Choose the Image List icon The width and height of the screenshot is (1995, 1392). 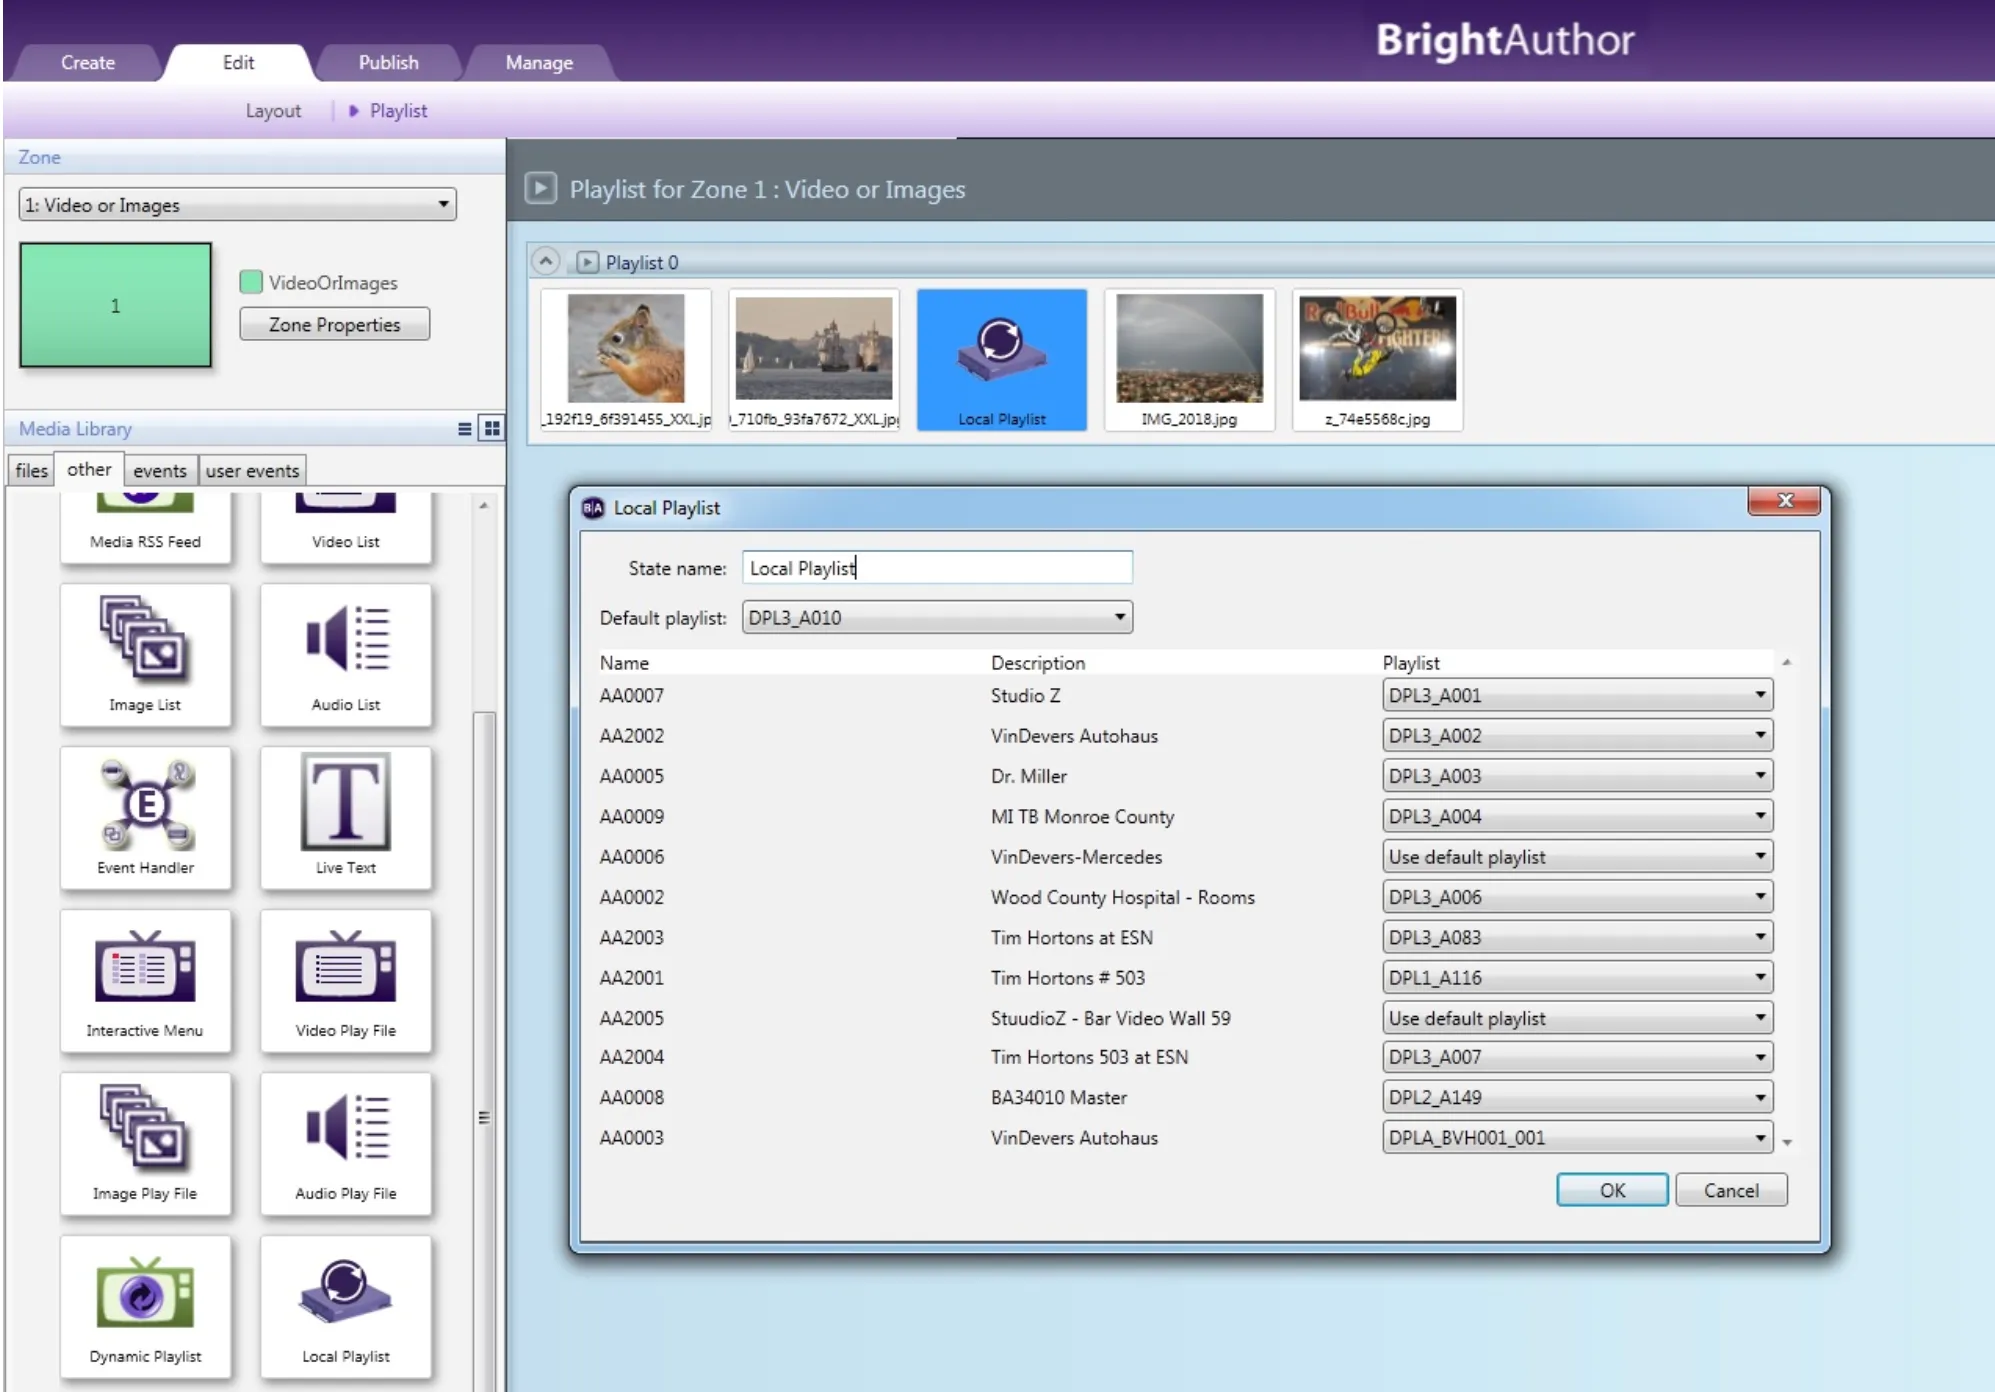[145, 655]
